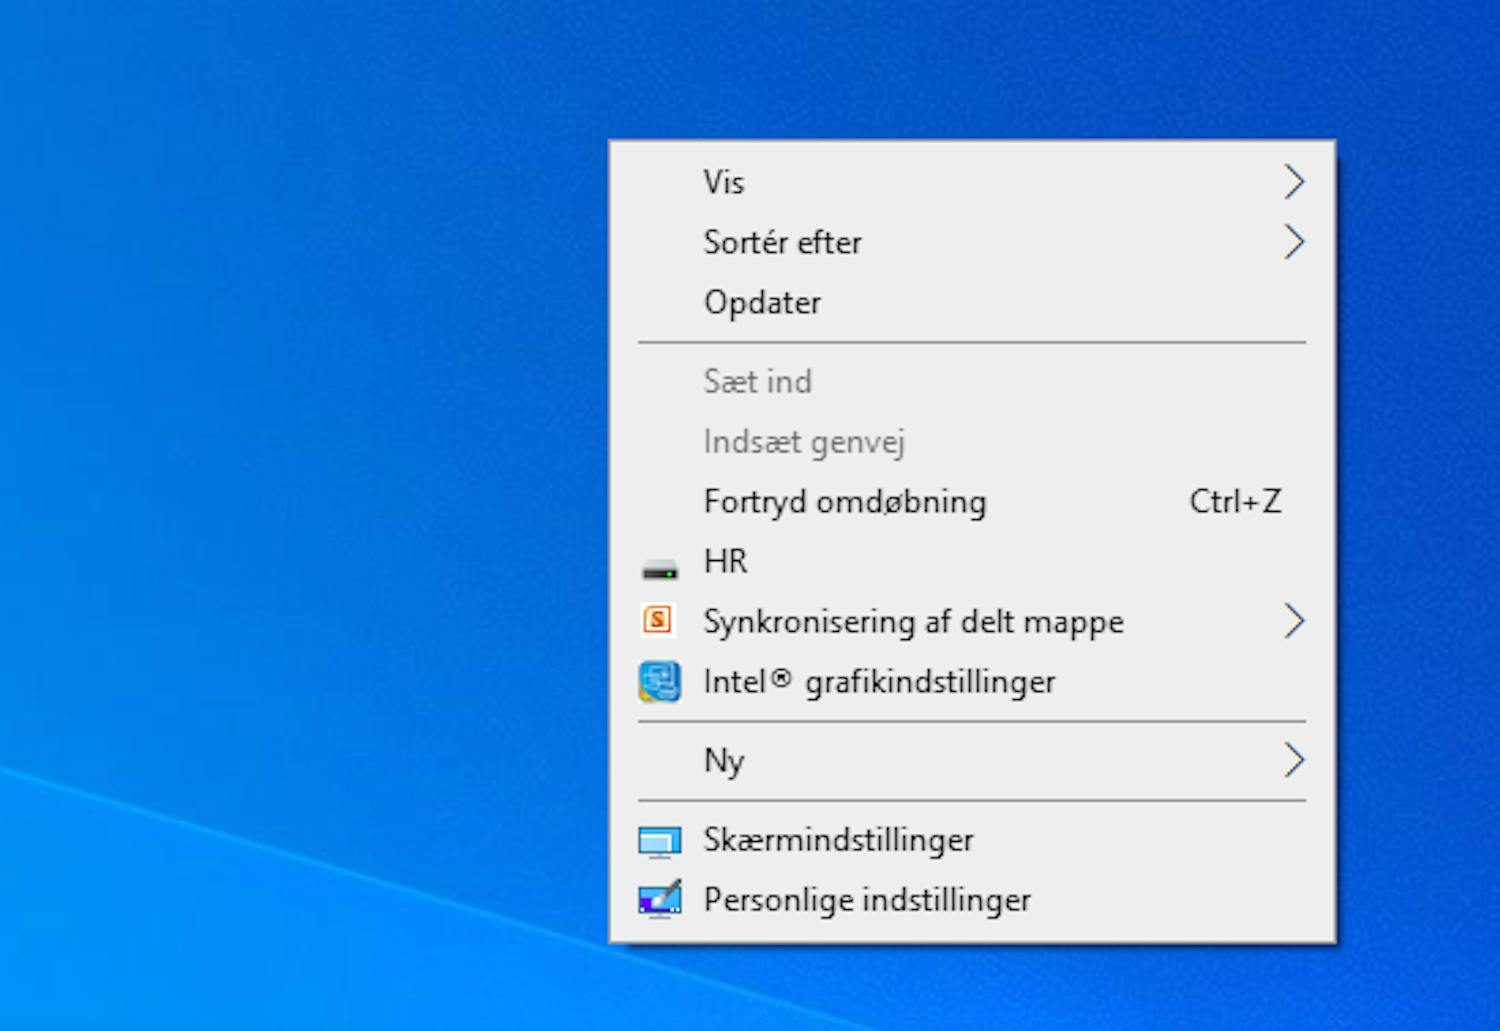Select Skærmindstillinger from the menu
Viewport: 1500px width, 1031px height.
coord(838,840)
